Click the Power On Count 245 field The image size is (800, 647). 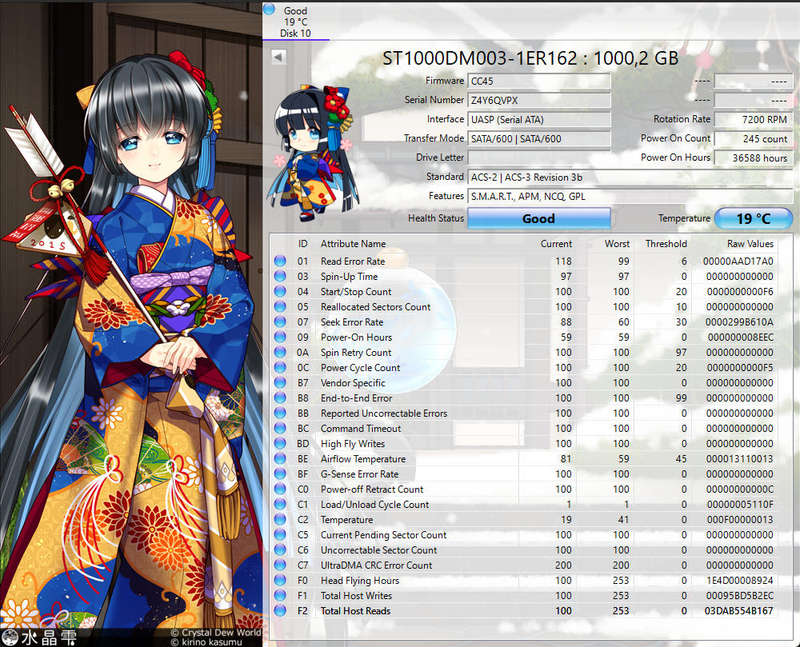coord(754,139)
